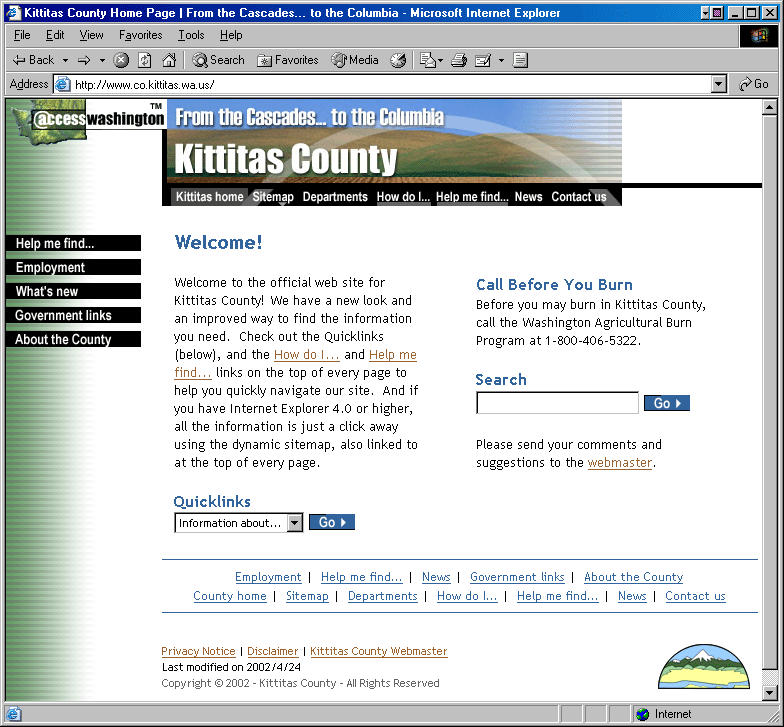
Task: Click the Windows flag throbber icon
Action: 758,36
